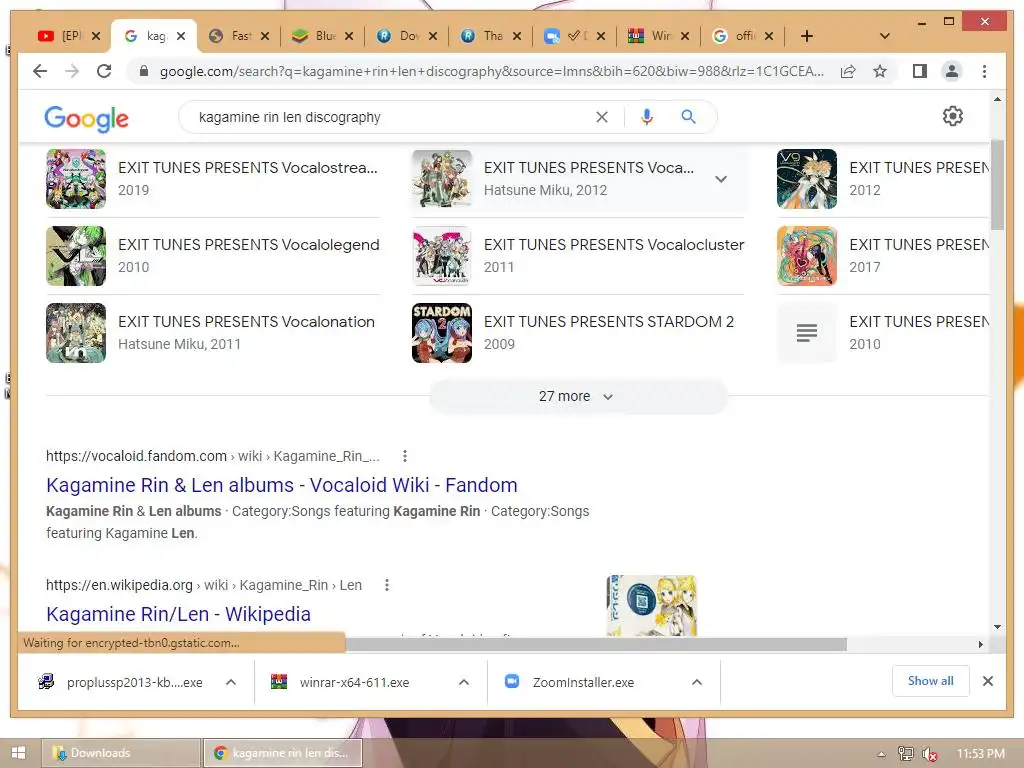The width and height of the screenshot is (1024, 768).
Task: Switch to the Fast tab
Action: (239, 36)
